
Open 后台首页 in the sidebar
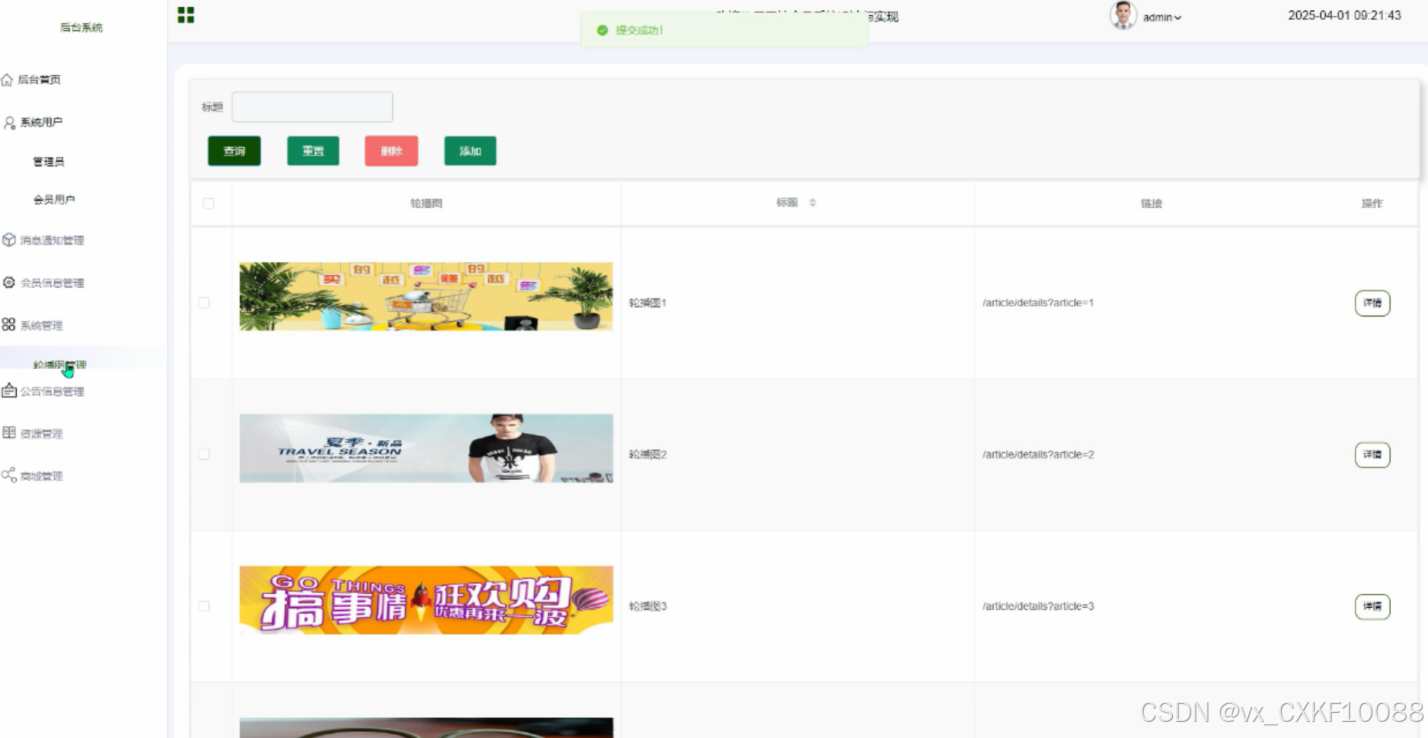tap(40, 80)
